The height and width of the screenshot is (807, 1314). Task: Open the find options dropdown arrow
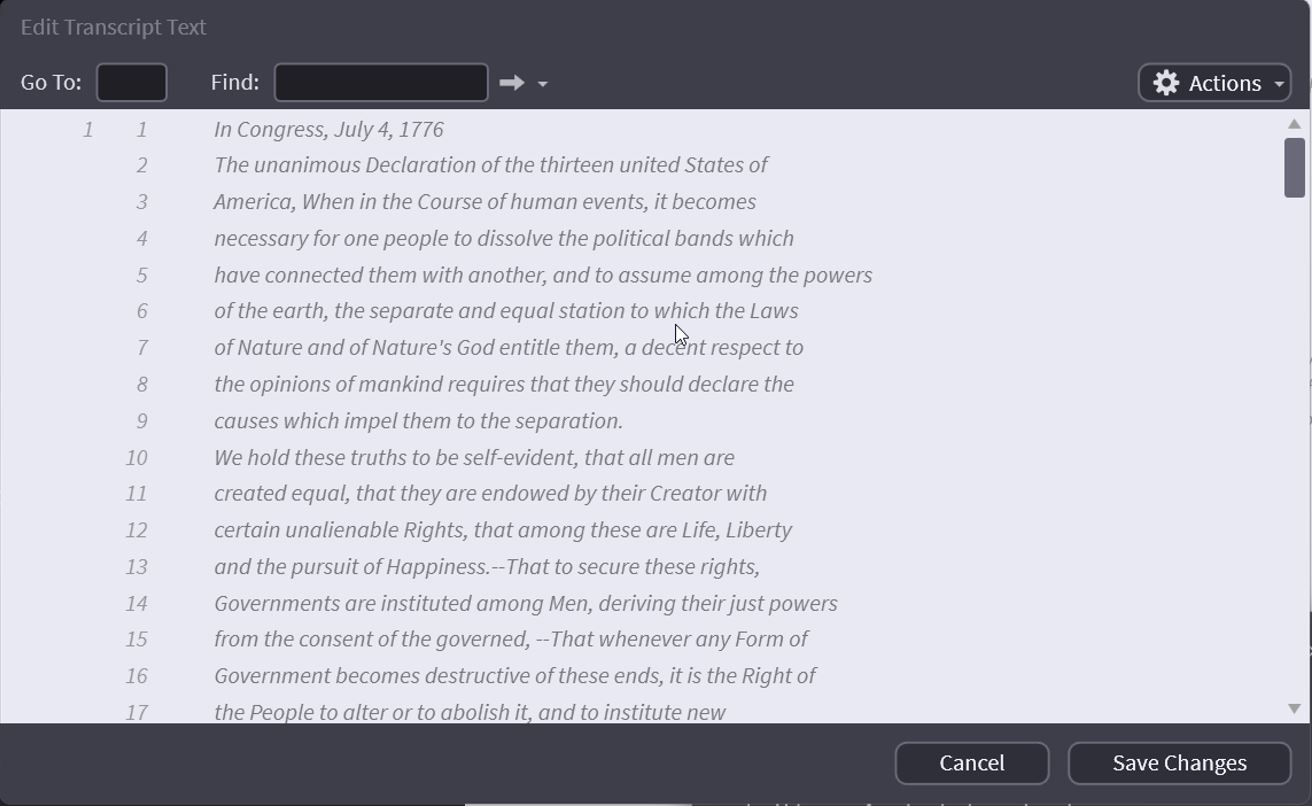click(x=542, y=84)
